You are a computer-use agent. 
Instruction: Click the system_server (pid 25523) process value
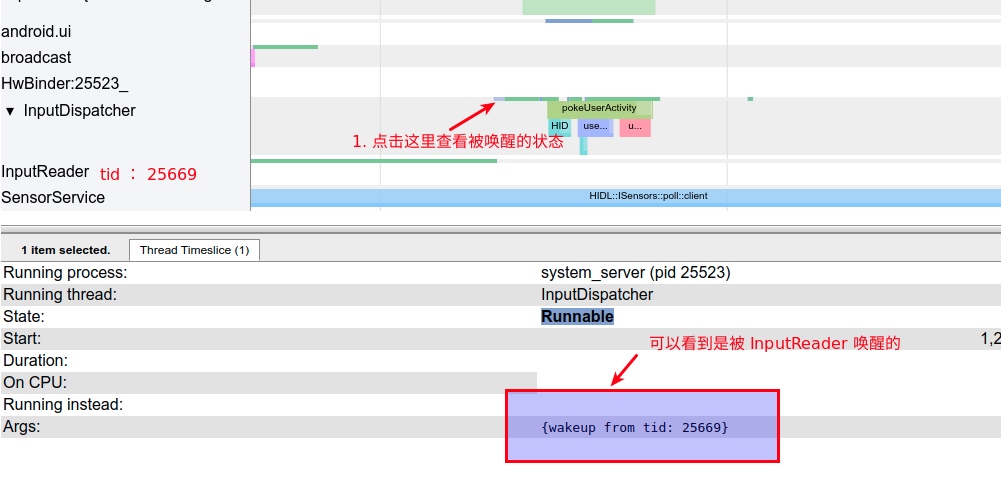tap(635, 272)
